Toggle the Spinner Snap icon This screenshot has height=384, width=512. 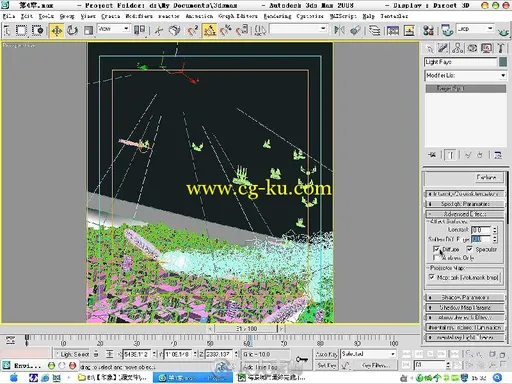coord(242,31)
